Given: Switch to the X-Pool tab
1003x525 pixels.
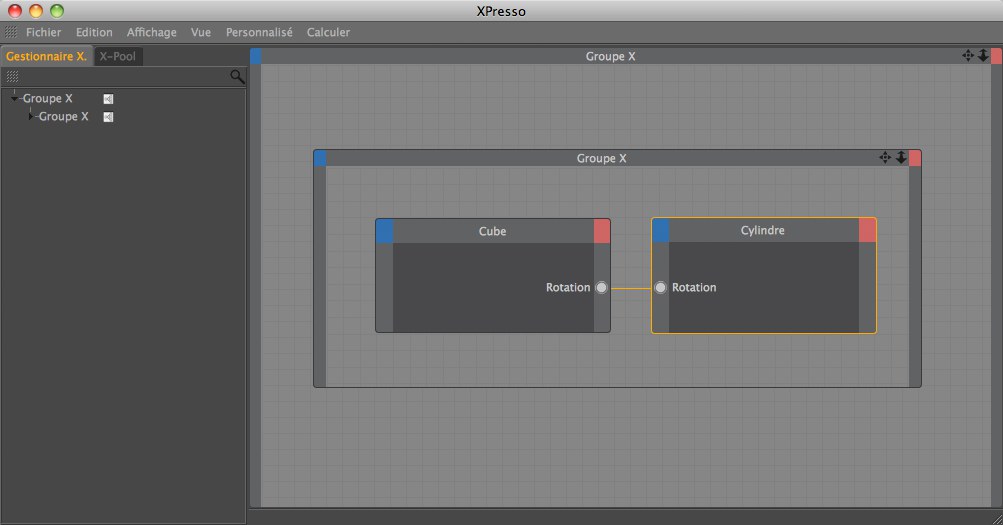Looking at the screenshot, I should tap(118, 56).
